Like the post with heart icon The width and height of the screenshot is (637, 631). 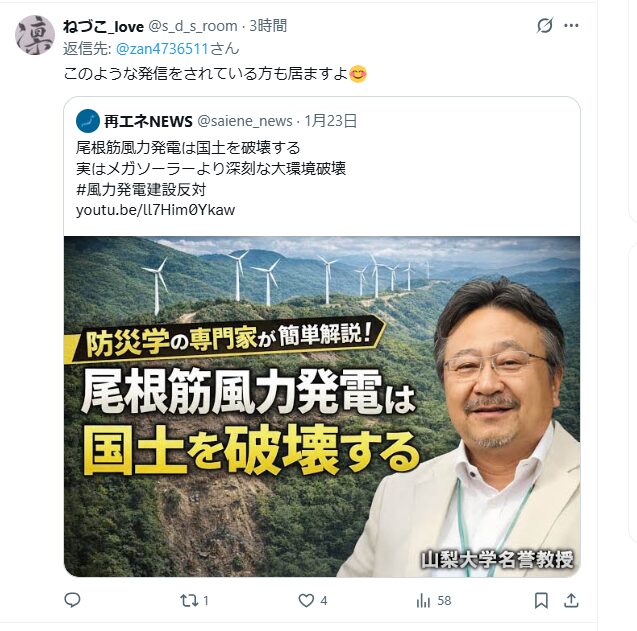coord(306,601)
